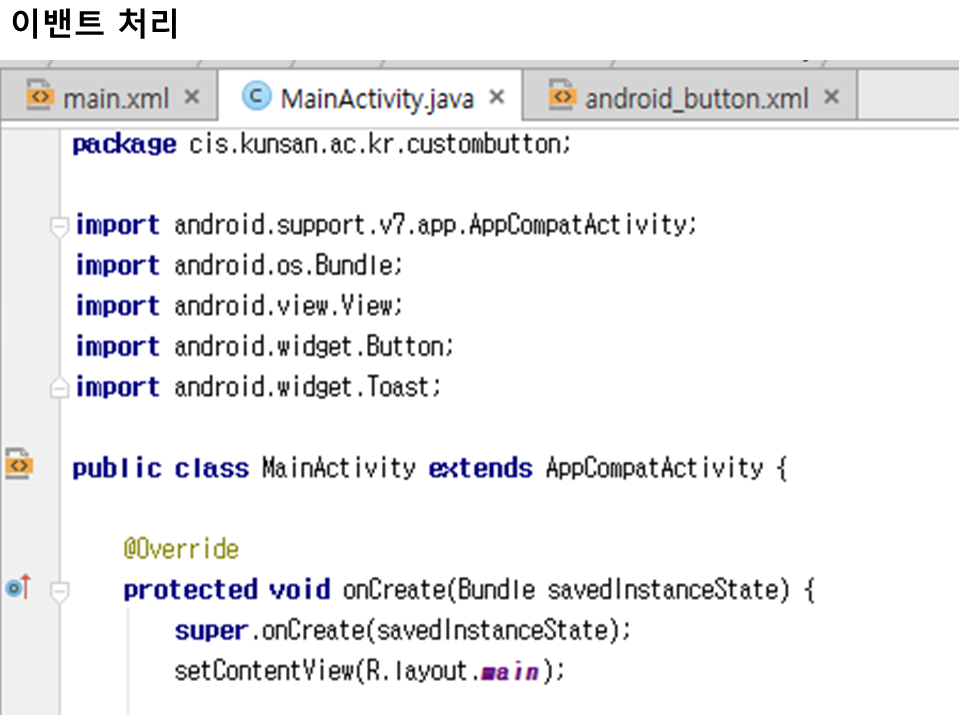
Task: Close the main.xml tab
Action: 193,97
